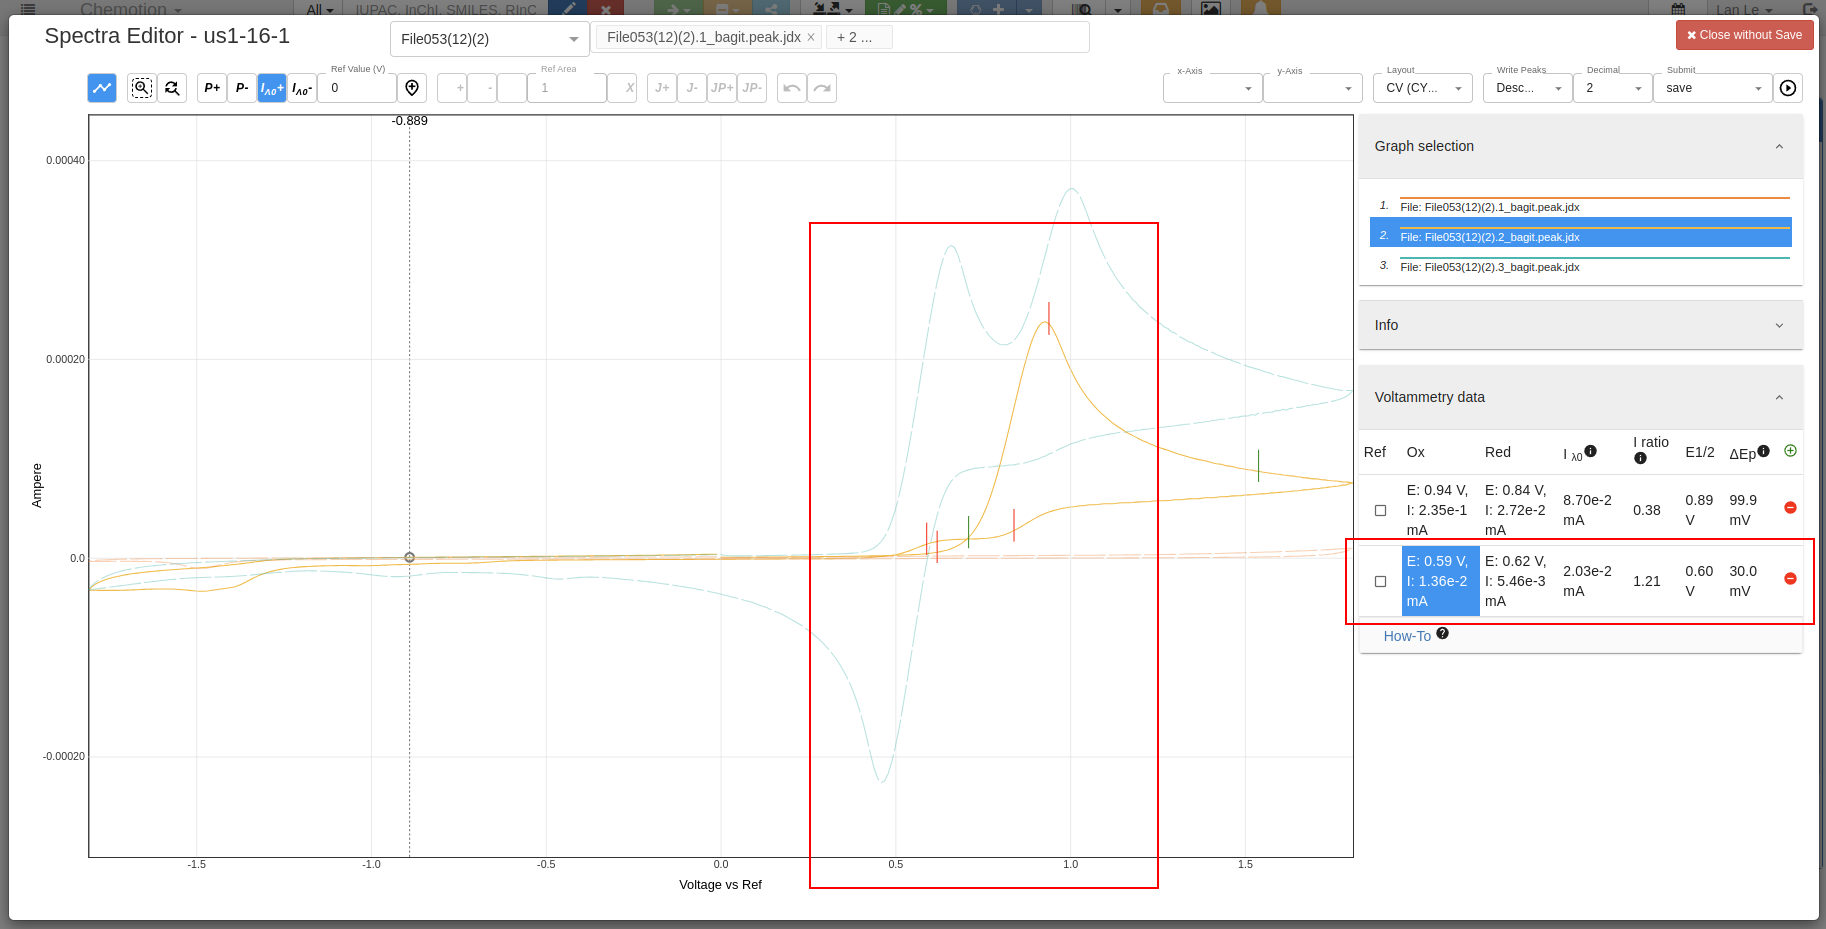Reset the chart zoom with the refresh icon

coord(171,88)
